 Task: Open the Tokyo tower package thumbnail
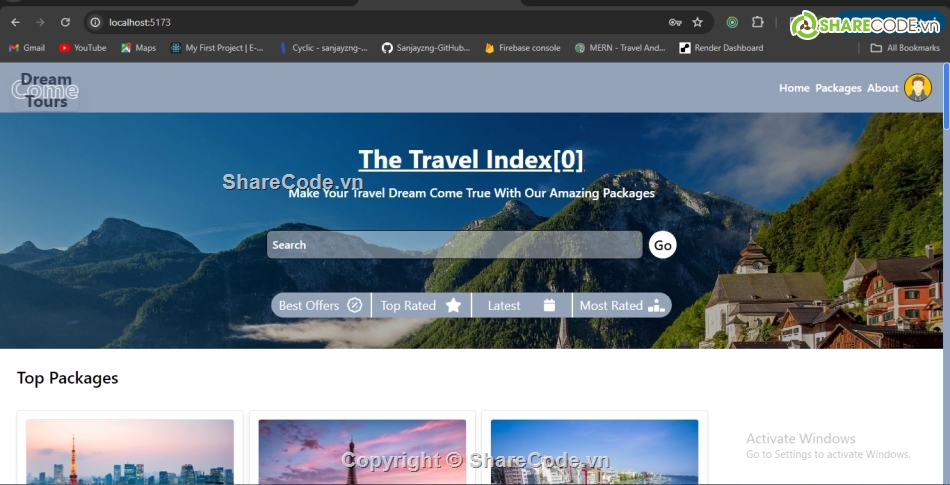(x=130, y=452)
